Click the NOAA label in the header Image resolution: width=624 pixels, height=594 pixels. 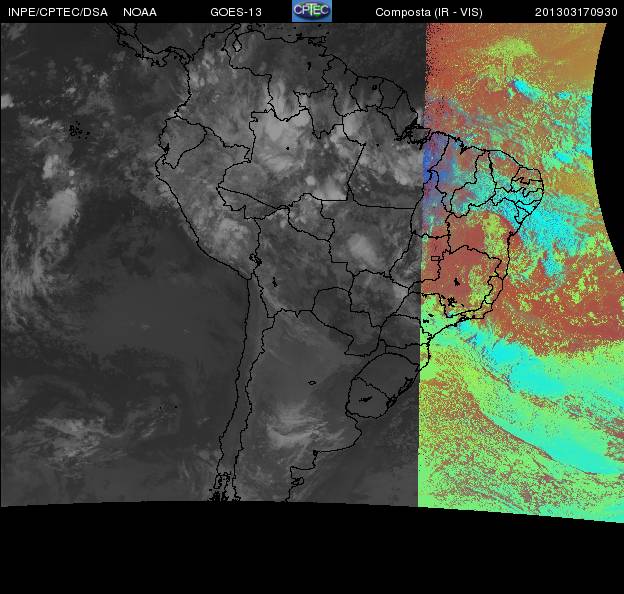[x=140, y=12]
